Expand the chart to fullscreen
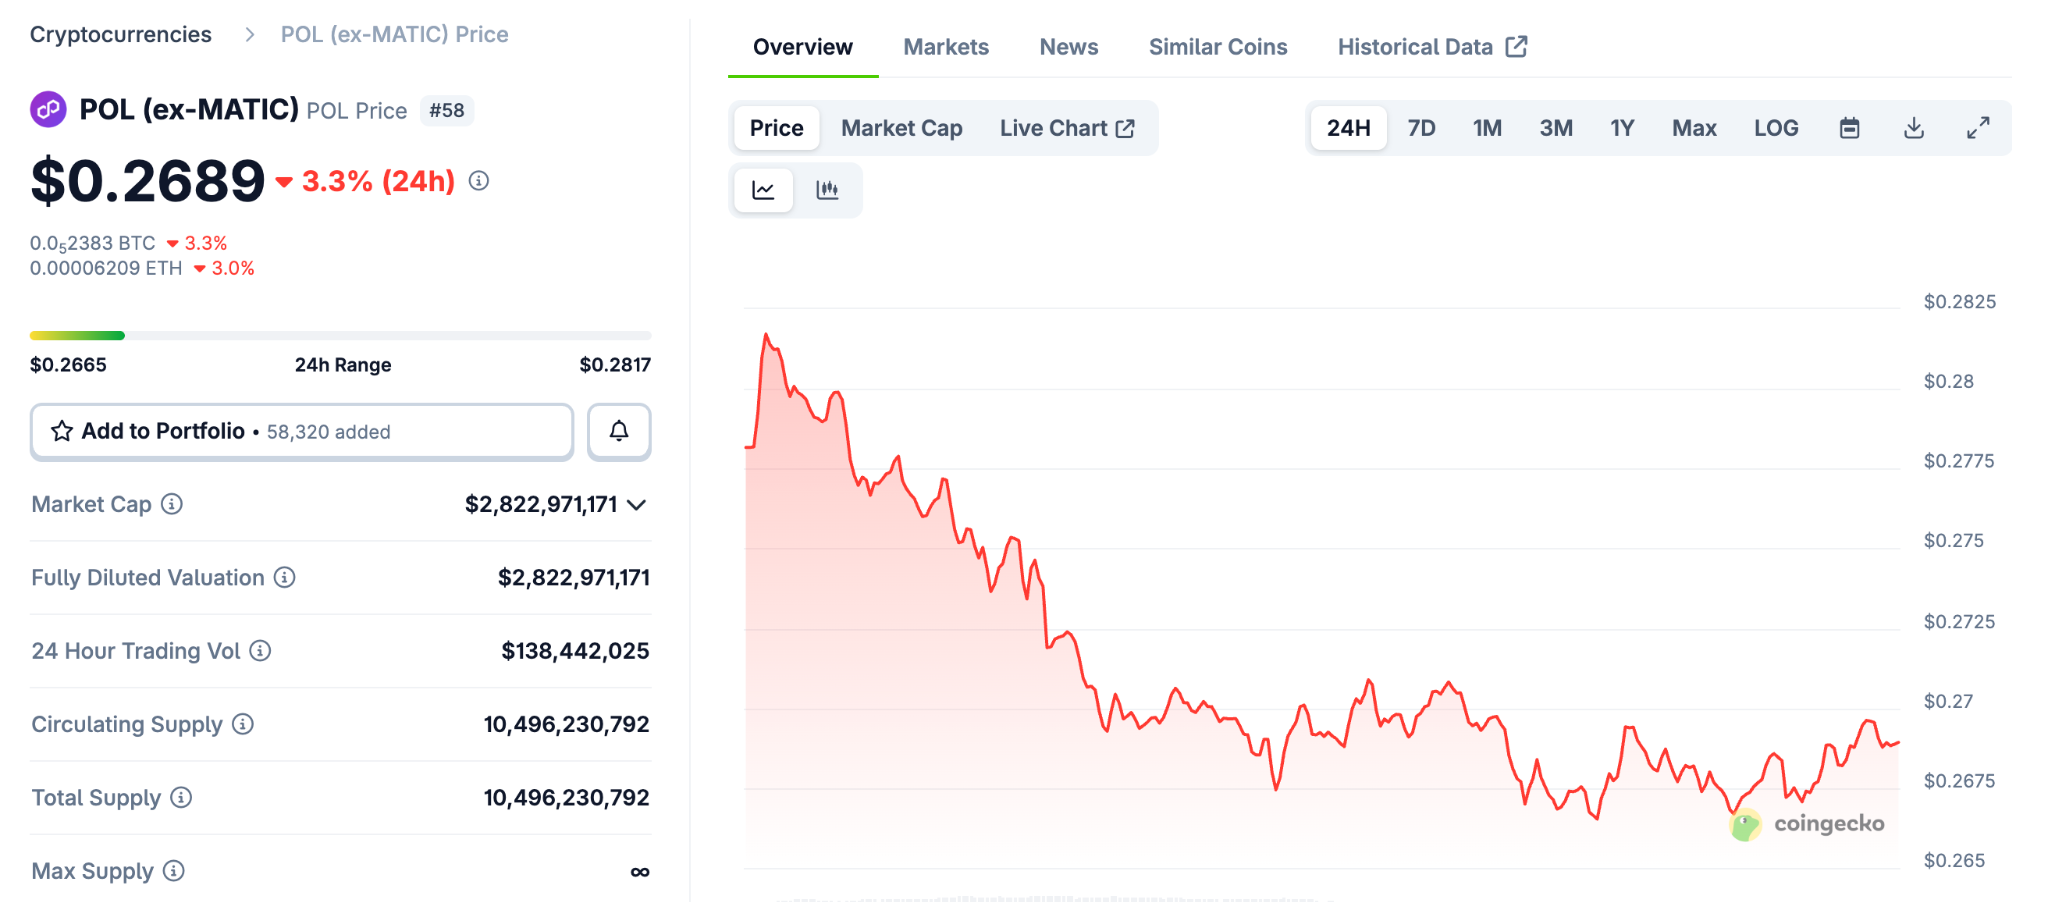Viewport: 2048px width, 902px height. coord(1978,127)
